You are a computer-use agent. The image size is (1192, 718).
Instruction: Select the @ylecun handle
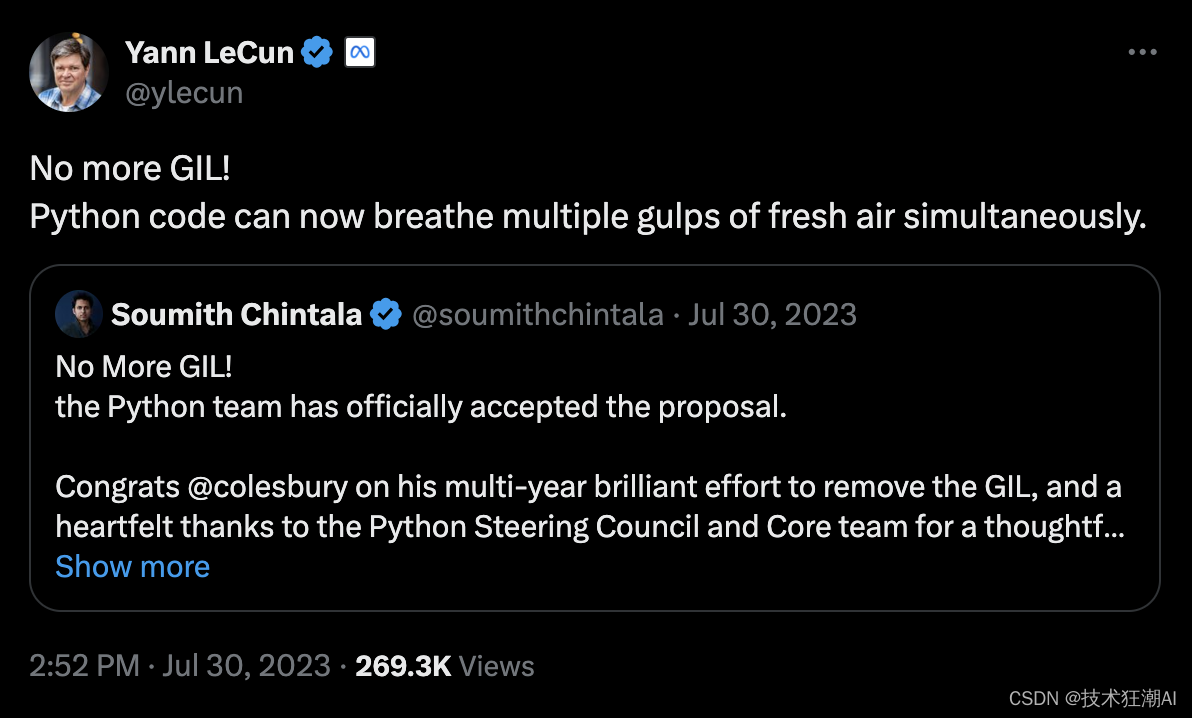coord(184,92)
